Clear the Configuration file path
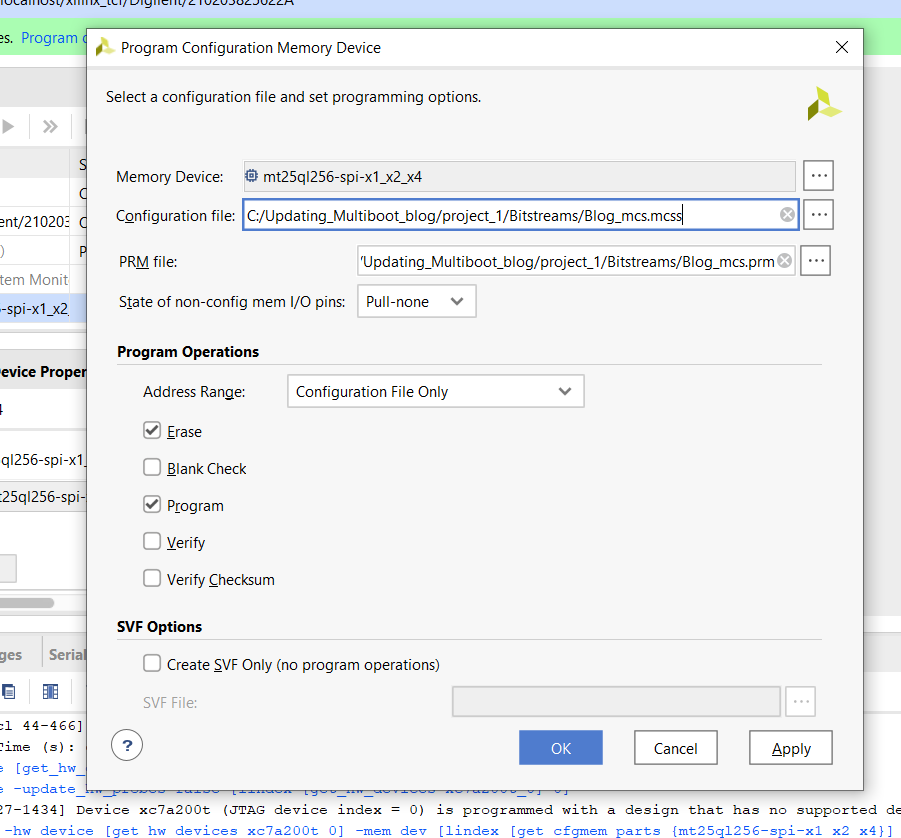The image size is (901, 838). click(x=787, y=214)
